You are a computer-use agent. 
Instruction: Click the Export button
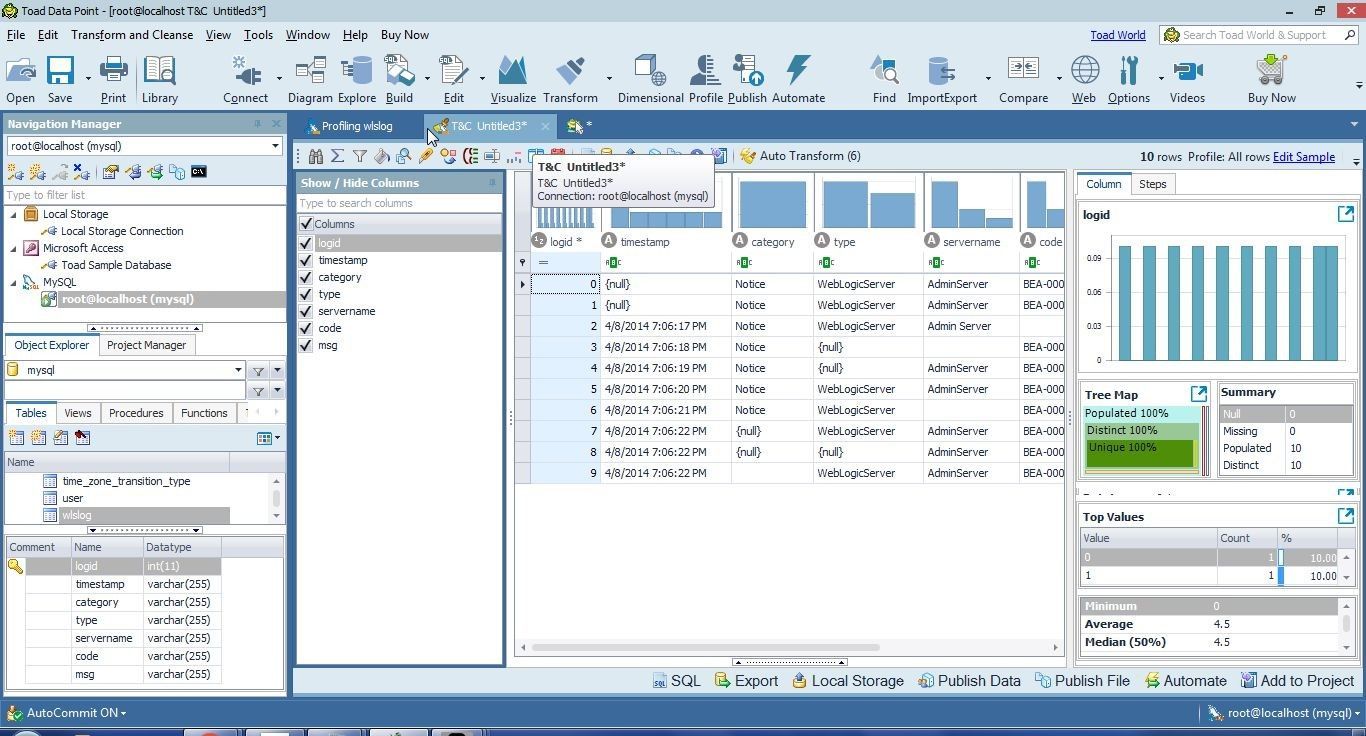[746, 681]
